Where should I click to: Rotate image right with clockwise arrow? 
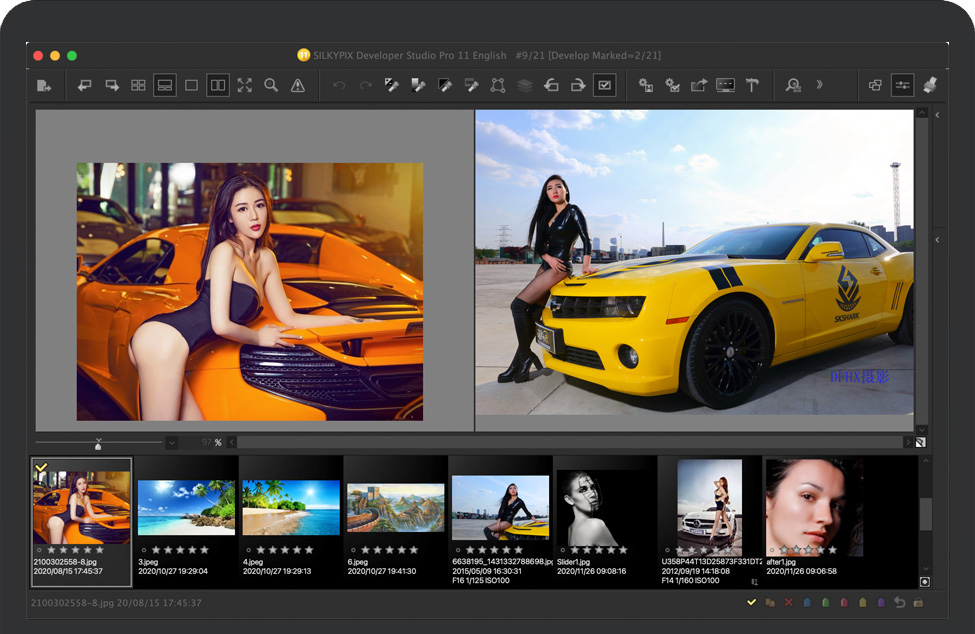577,86
